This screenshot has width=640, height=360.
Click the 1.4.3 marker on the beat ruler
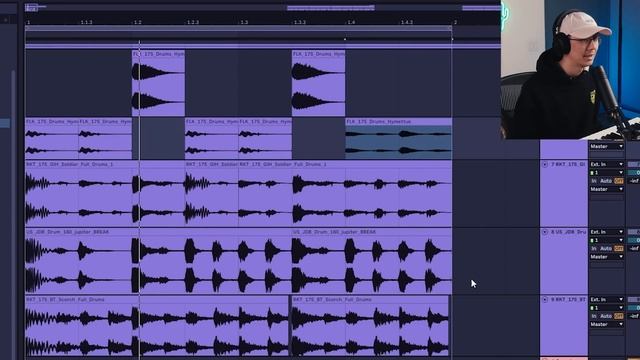click(x=407, y=22)
